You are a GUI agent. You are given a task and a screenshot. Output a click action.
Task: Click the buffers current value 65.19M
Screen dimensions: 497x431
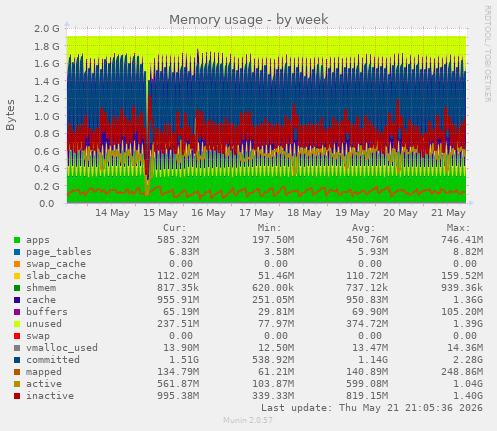coord(181,312)
